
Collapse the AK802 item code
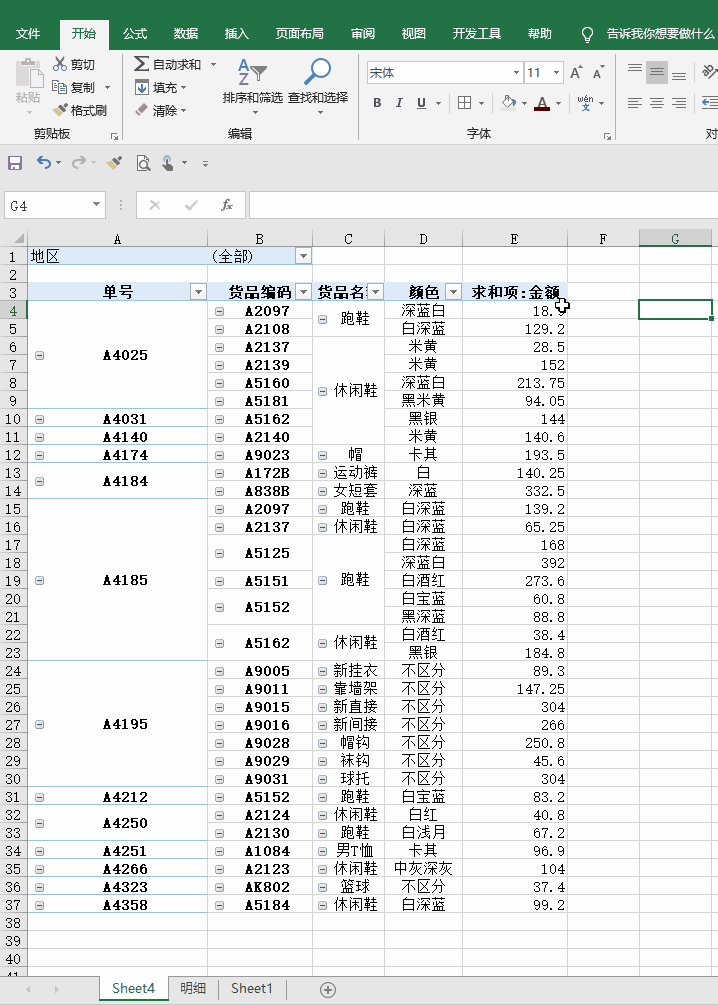tap(220, 888)
